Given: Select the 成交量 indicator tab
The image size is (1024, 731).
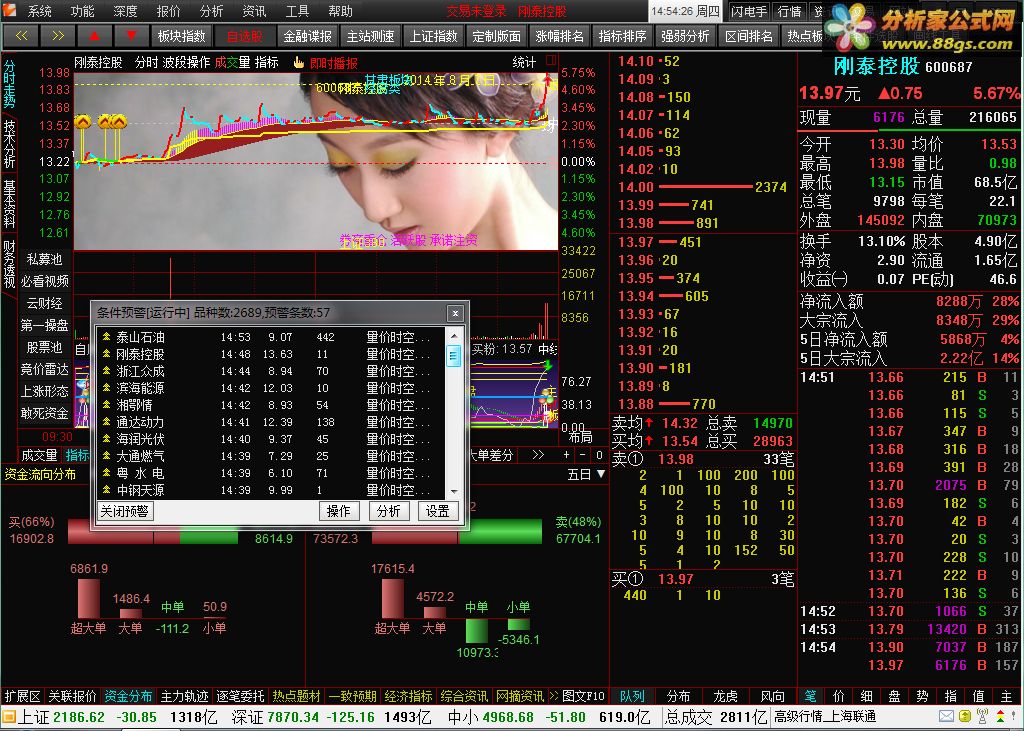Looking at the screenshot, I should click(39, 455).
